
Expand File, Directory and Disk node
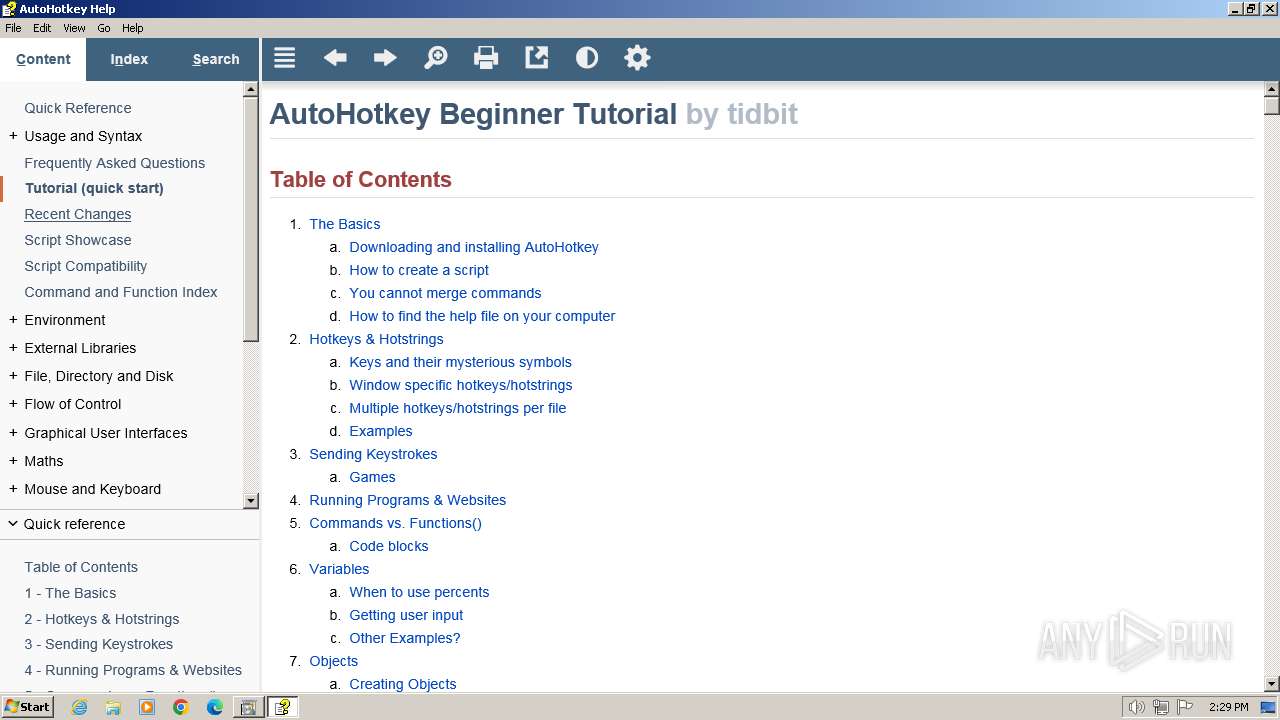[13, 376]
